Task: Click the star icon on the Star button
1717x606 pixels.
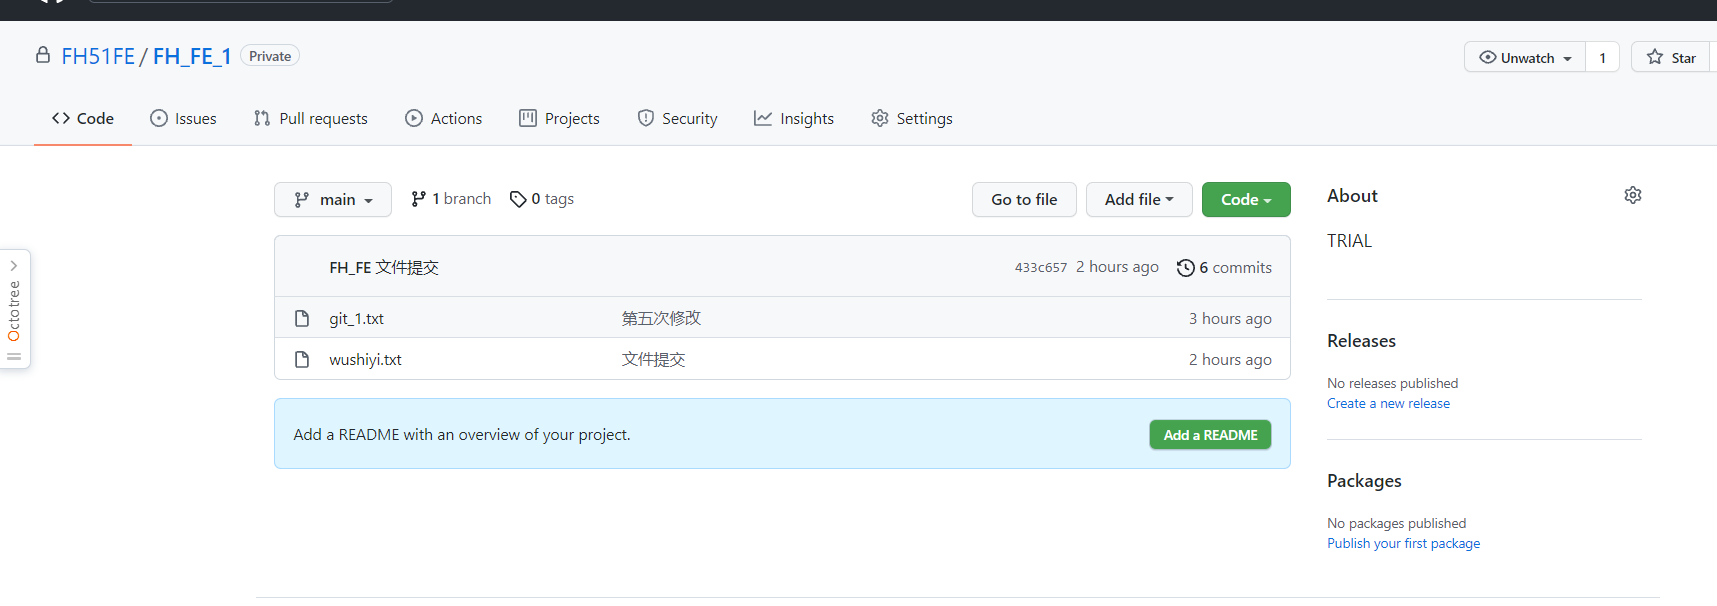Action: point(1655,57)
